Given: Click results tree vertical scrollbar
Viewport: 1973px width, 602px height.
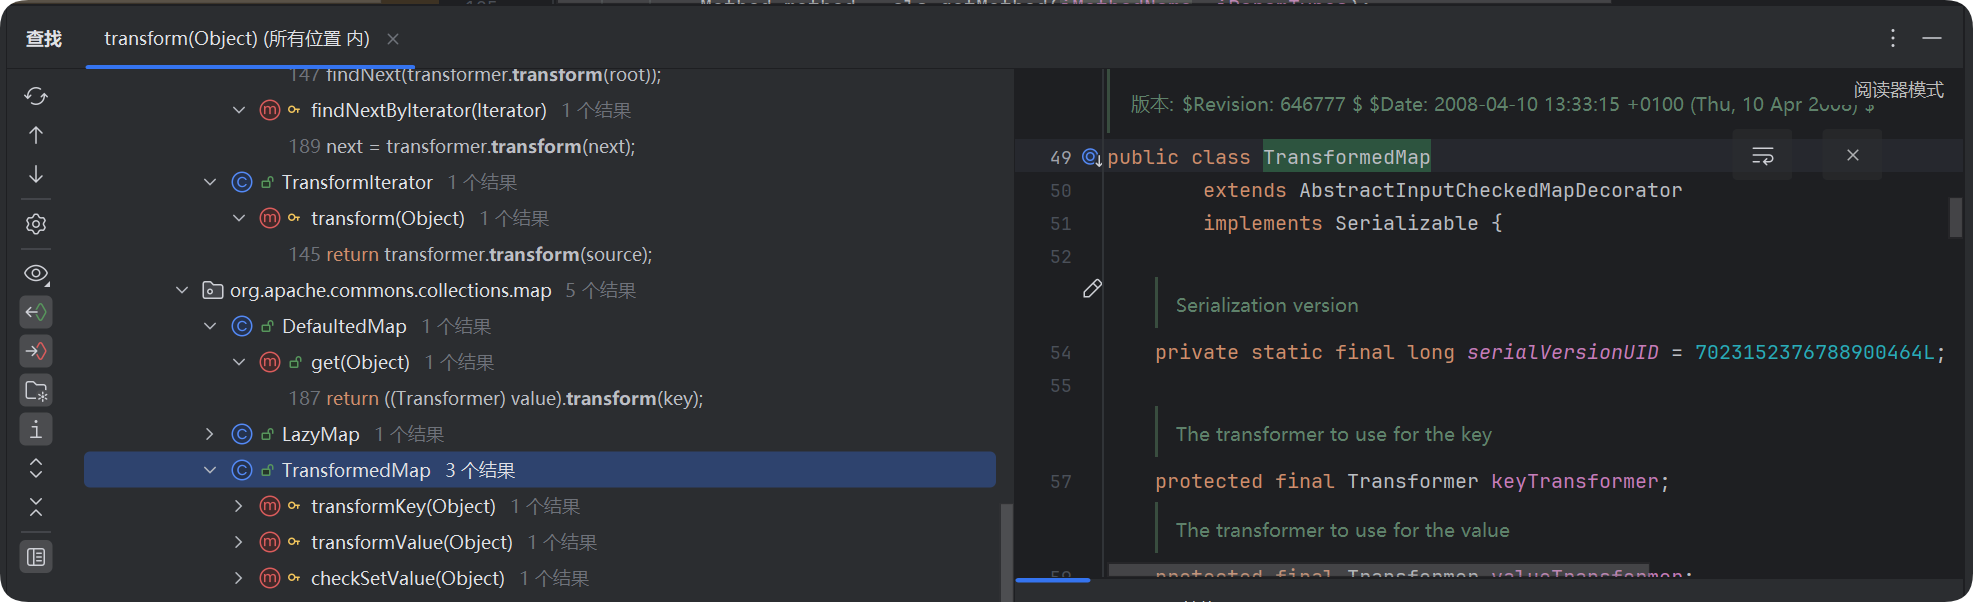Looking at the screenshot, I should point(1006,552).
